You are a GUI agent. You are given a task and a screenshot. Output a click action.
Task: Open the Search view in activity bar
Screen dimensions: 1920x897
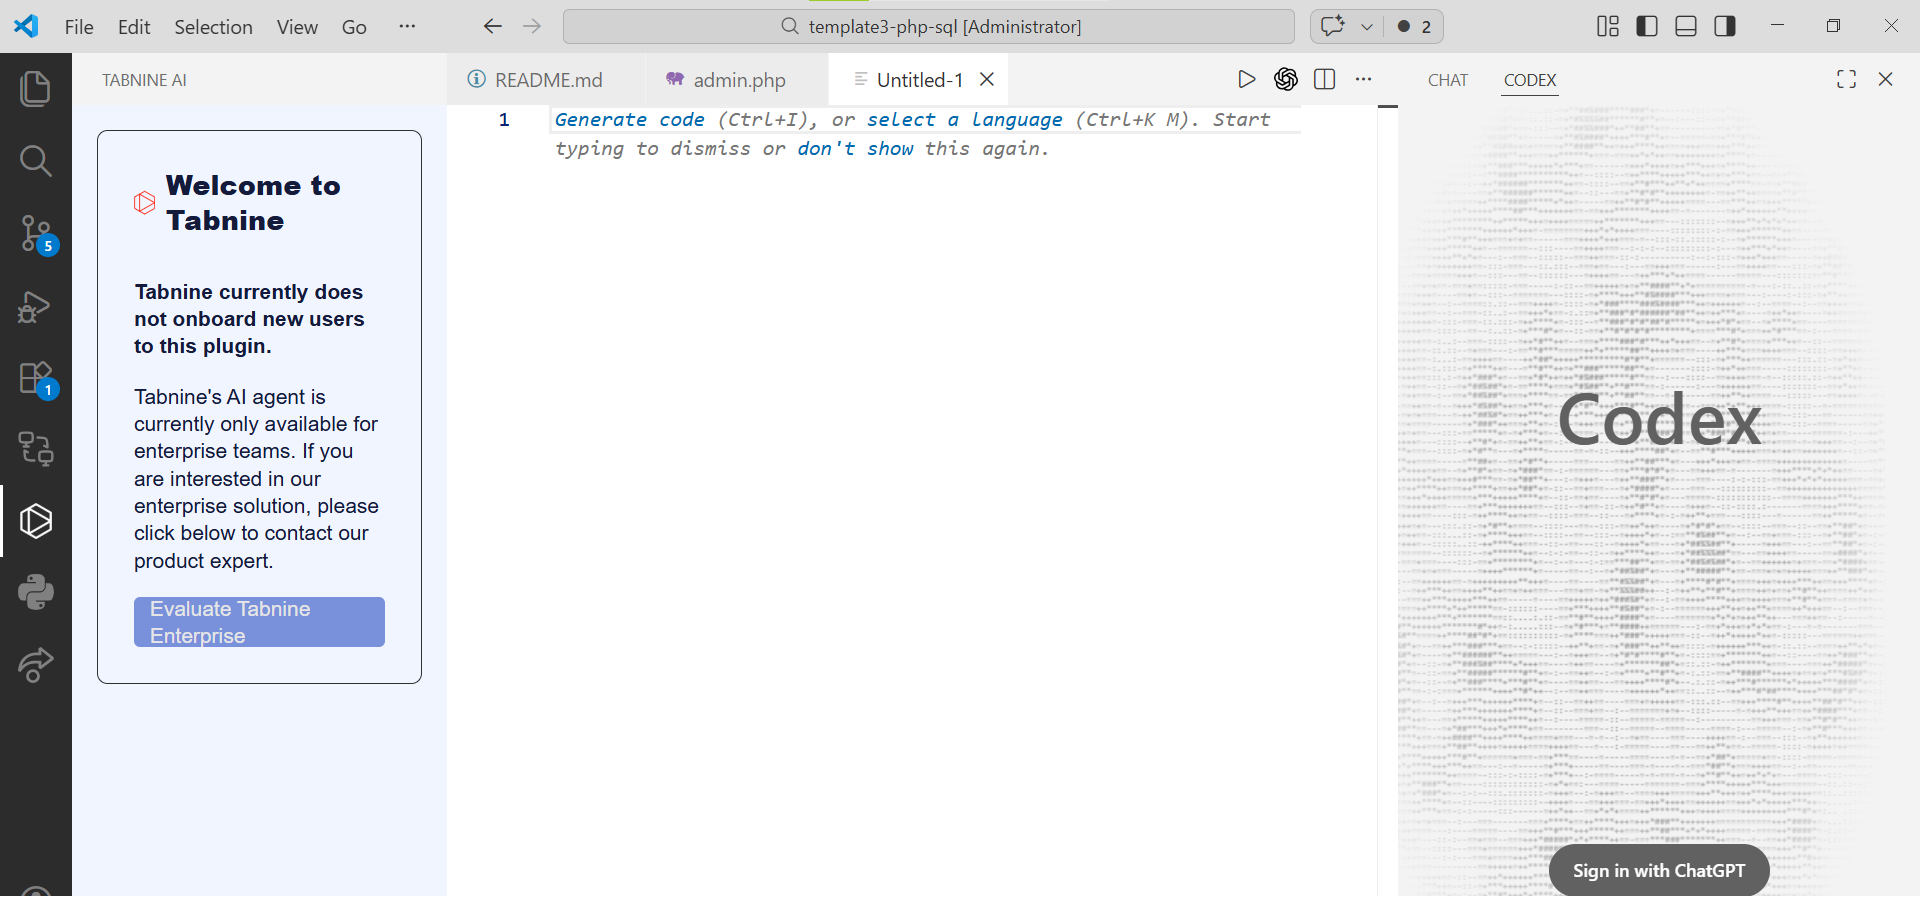(x=36, y=161)
